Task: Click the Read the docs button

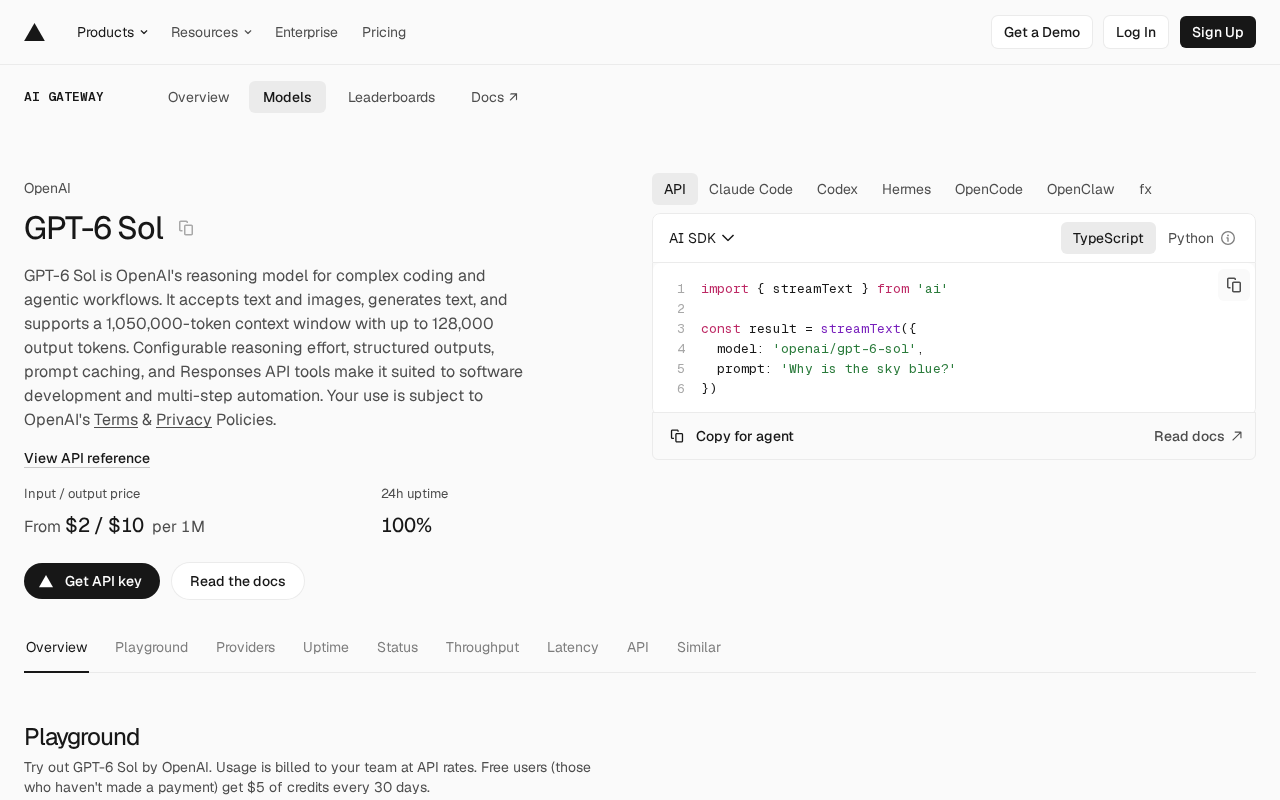Action: [x=238, y=581]
